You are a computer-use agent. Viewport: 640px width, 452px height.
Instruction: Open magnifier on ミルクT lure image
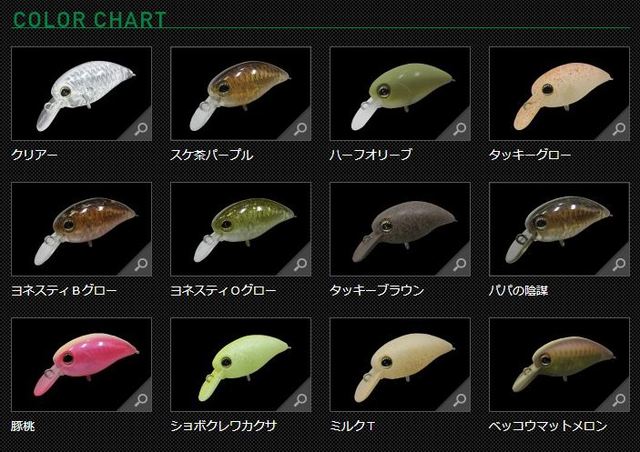pos(460,400)
